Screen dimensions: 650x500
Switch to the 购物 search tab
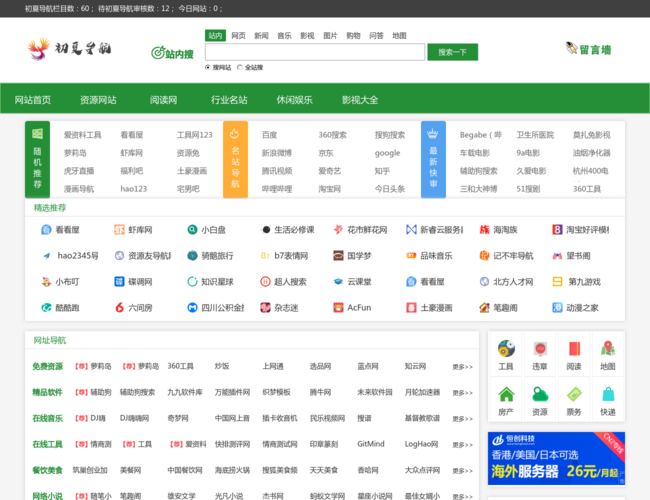(353, 36)
